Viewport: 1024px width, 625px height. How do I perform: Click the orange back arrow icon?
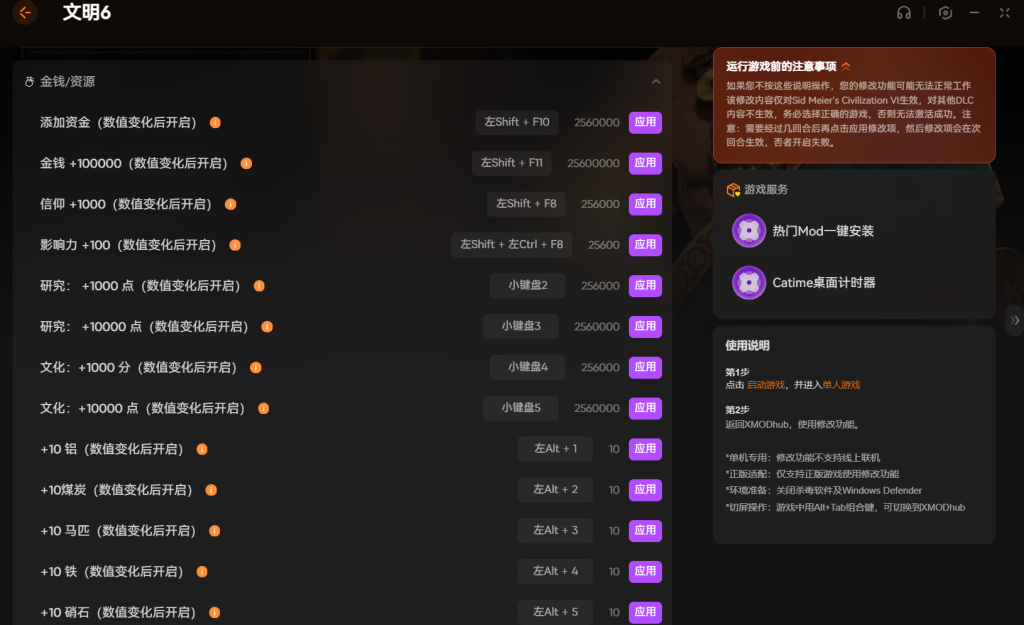[25, 13]
